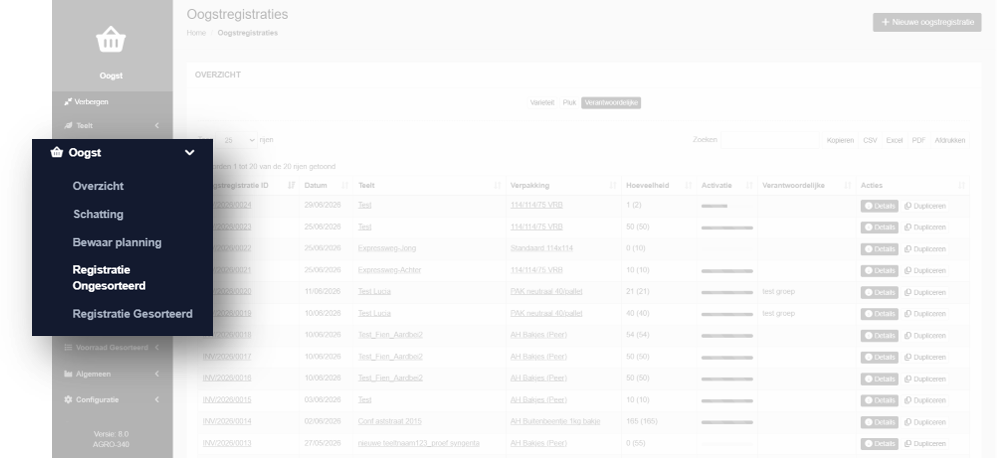Click the Afdrukken print button
Viewport: 997px width, 458px height.
tap(949, 141)
